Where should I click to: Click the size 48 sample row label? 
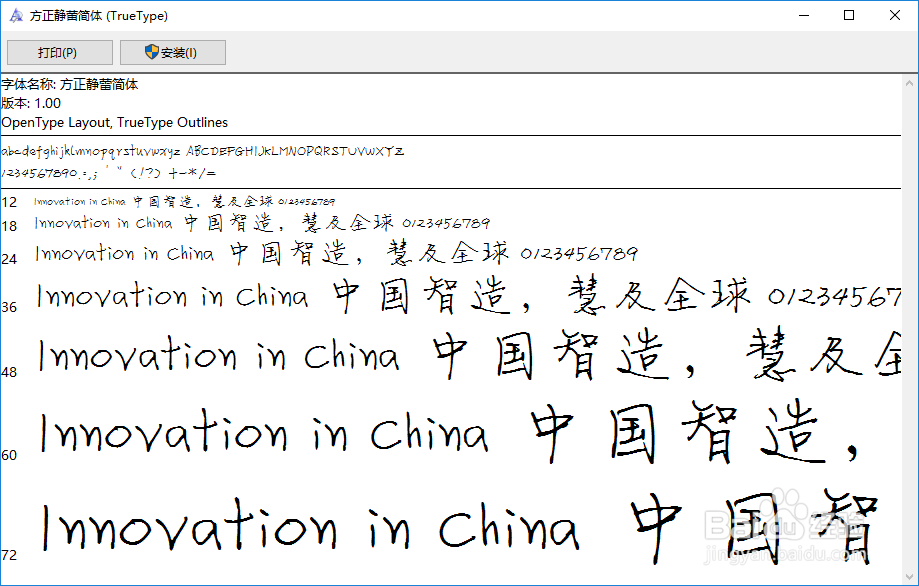pos(9,372)
